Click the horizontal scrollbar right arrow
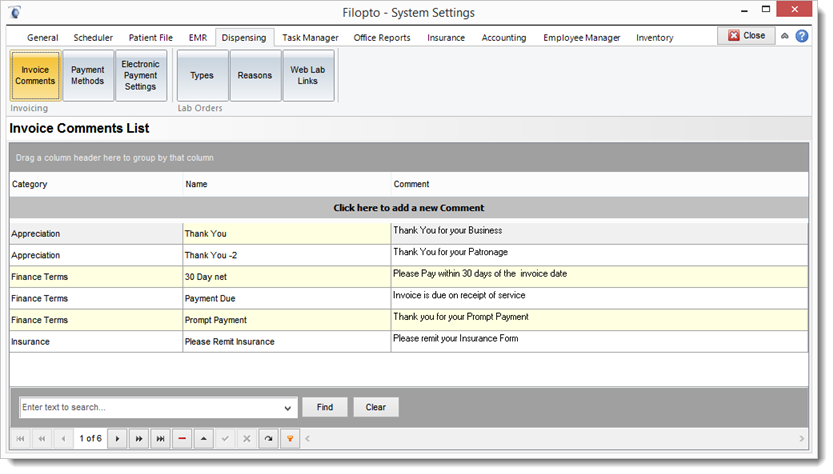This screenshot has height=474, width=833. coord(802,439)
